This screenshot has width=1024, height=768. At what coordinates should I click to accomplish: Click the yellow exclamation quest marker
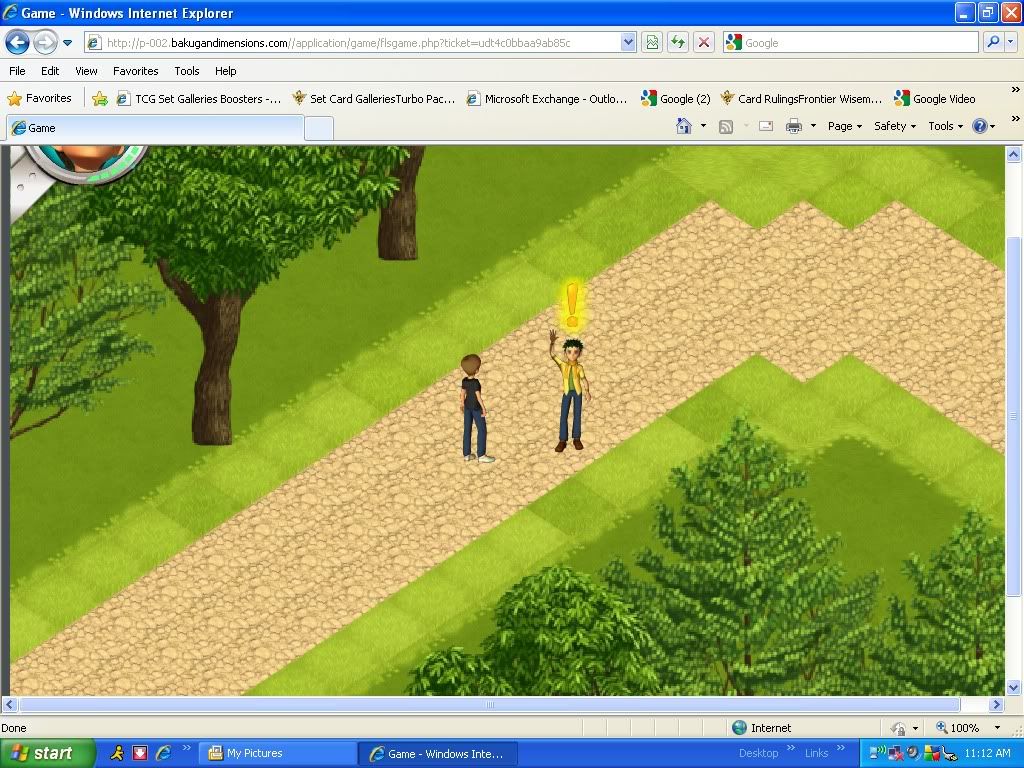coord(572,304)
